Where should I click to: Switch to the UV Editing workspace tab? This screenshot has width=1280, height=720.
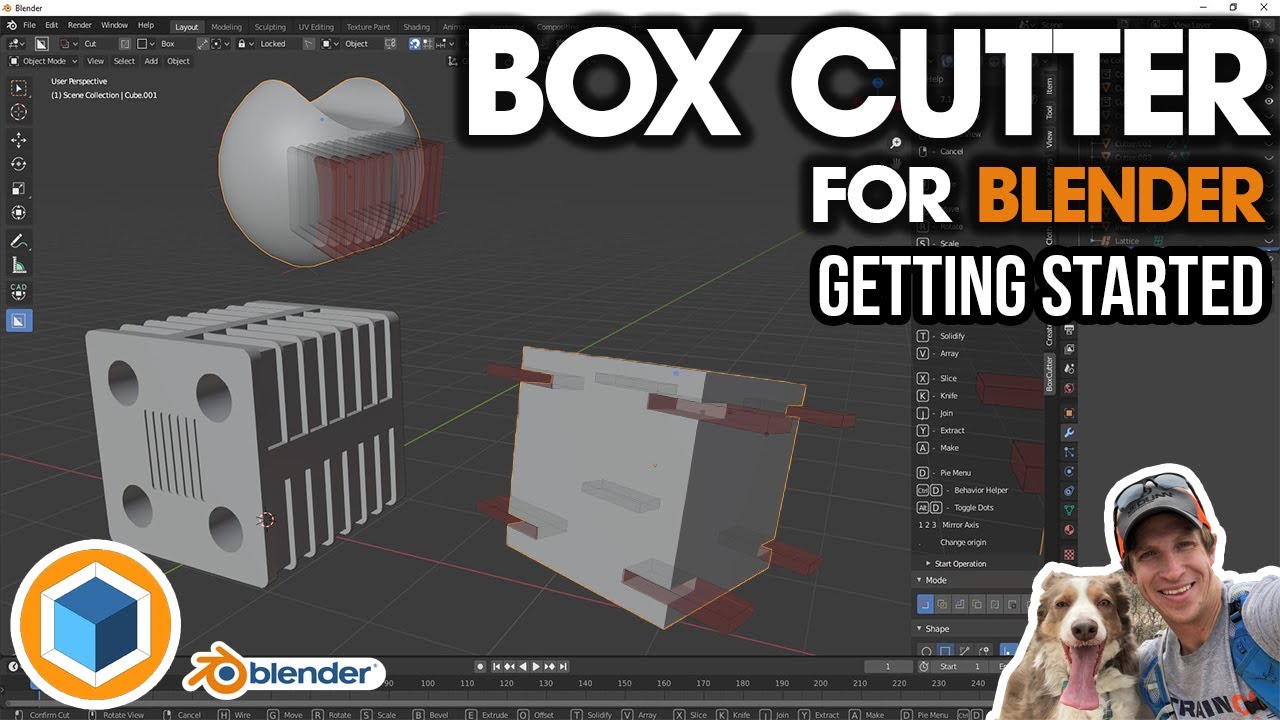316,27
